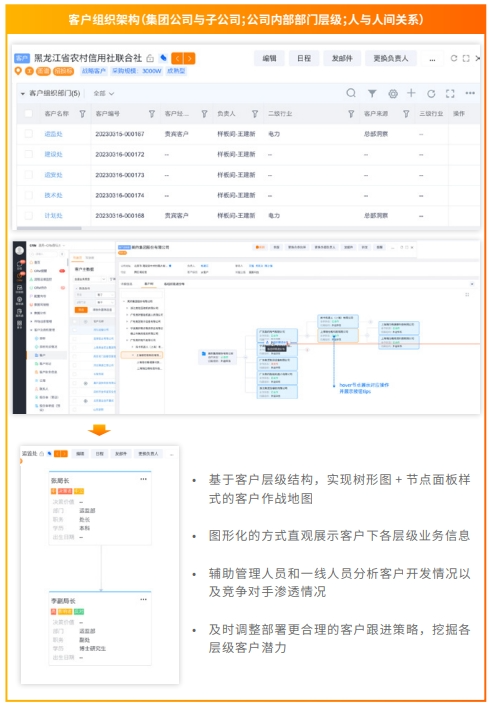Open the 技术处 department link
Viewport: 490px width, 706px height.
tap(54, 195)
